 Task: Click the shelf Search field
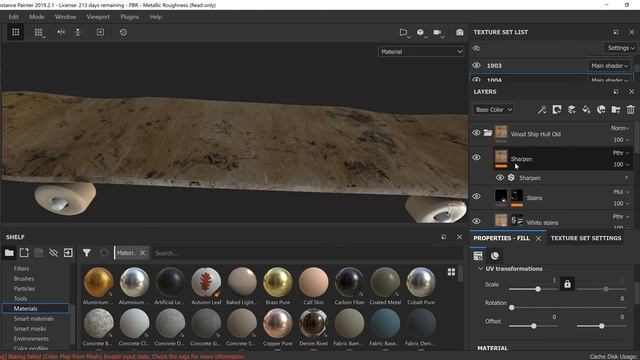pos(307,253)
